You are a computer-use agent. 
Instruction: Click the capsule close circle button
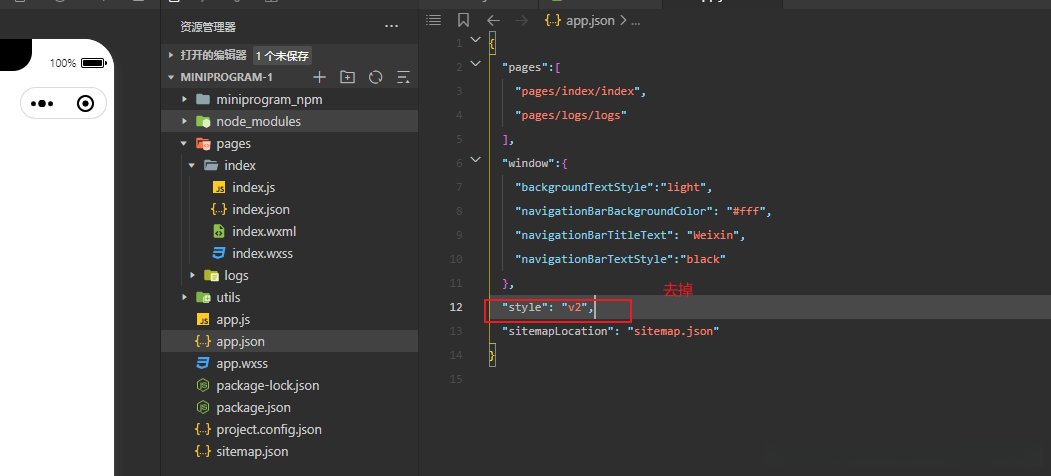[85, 103]
